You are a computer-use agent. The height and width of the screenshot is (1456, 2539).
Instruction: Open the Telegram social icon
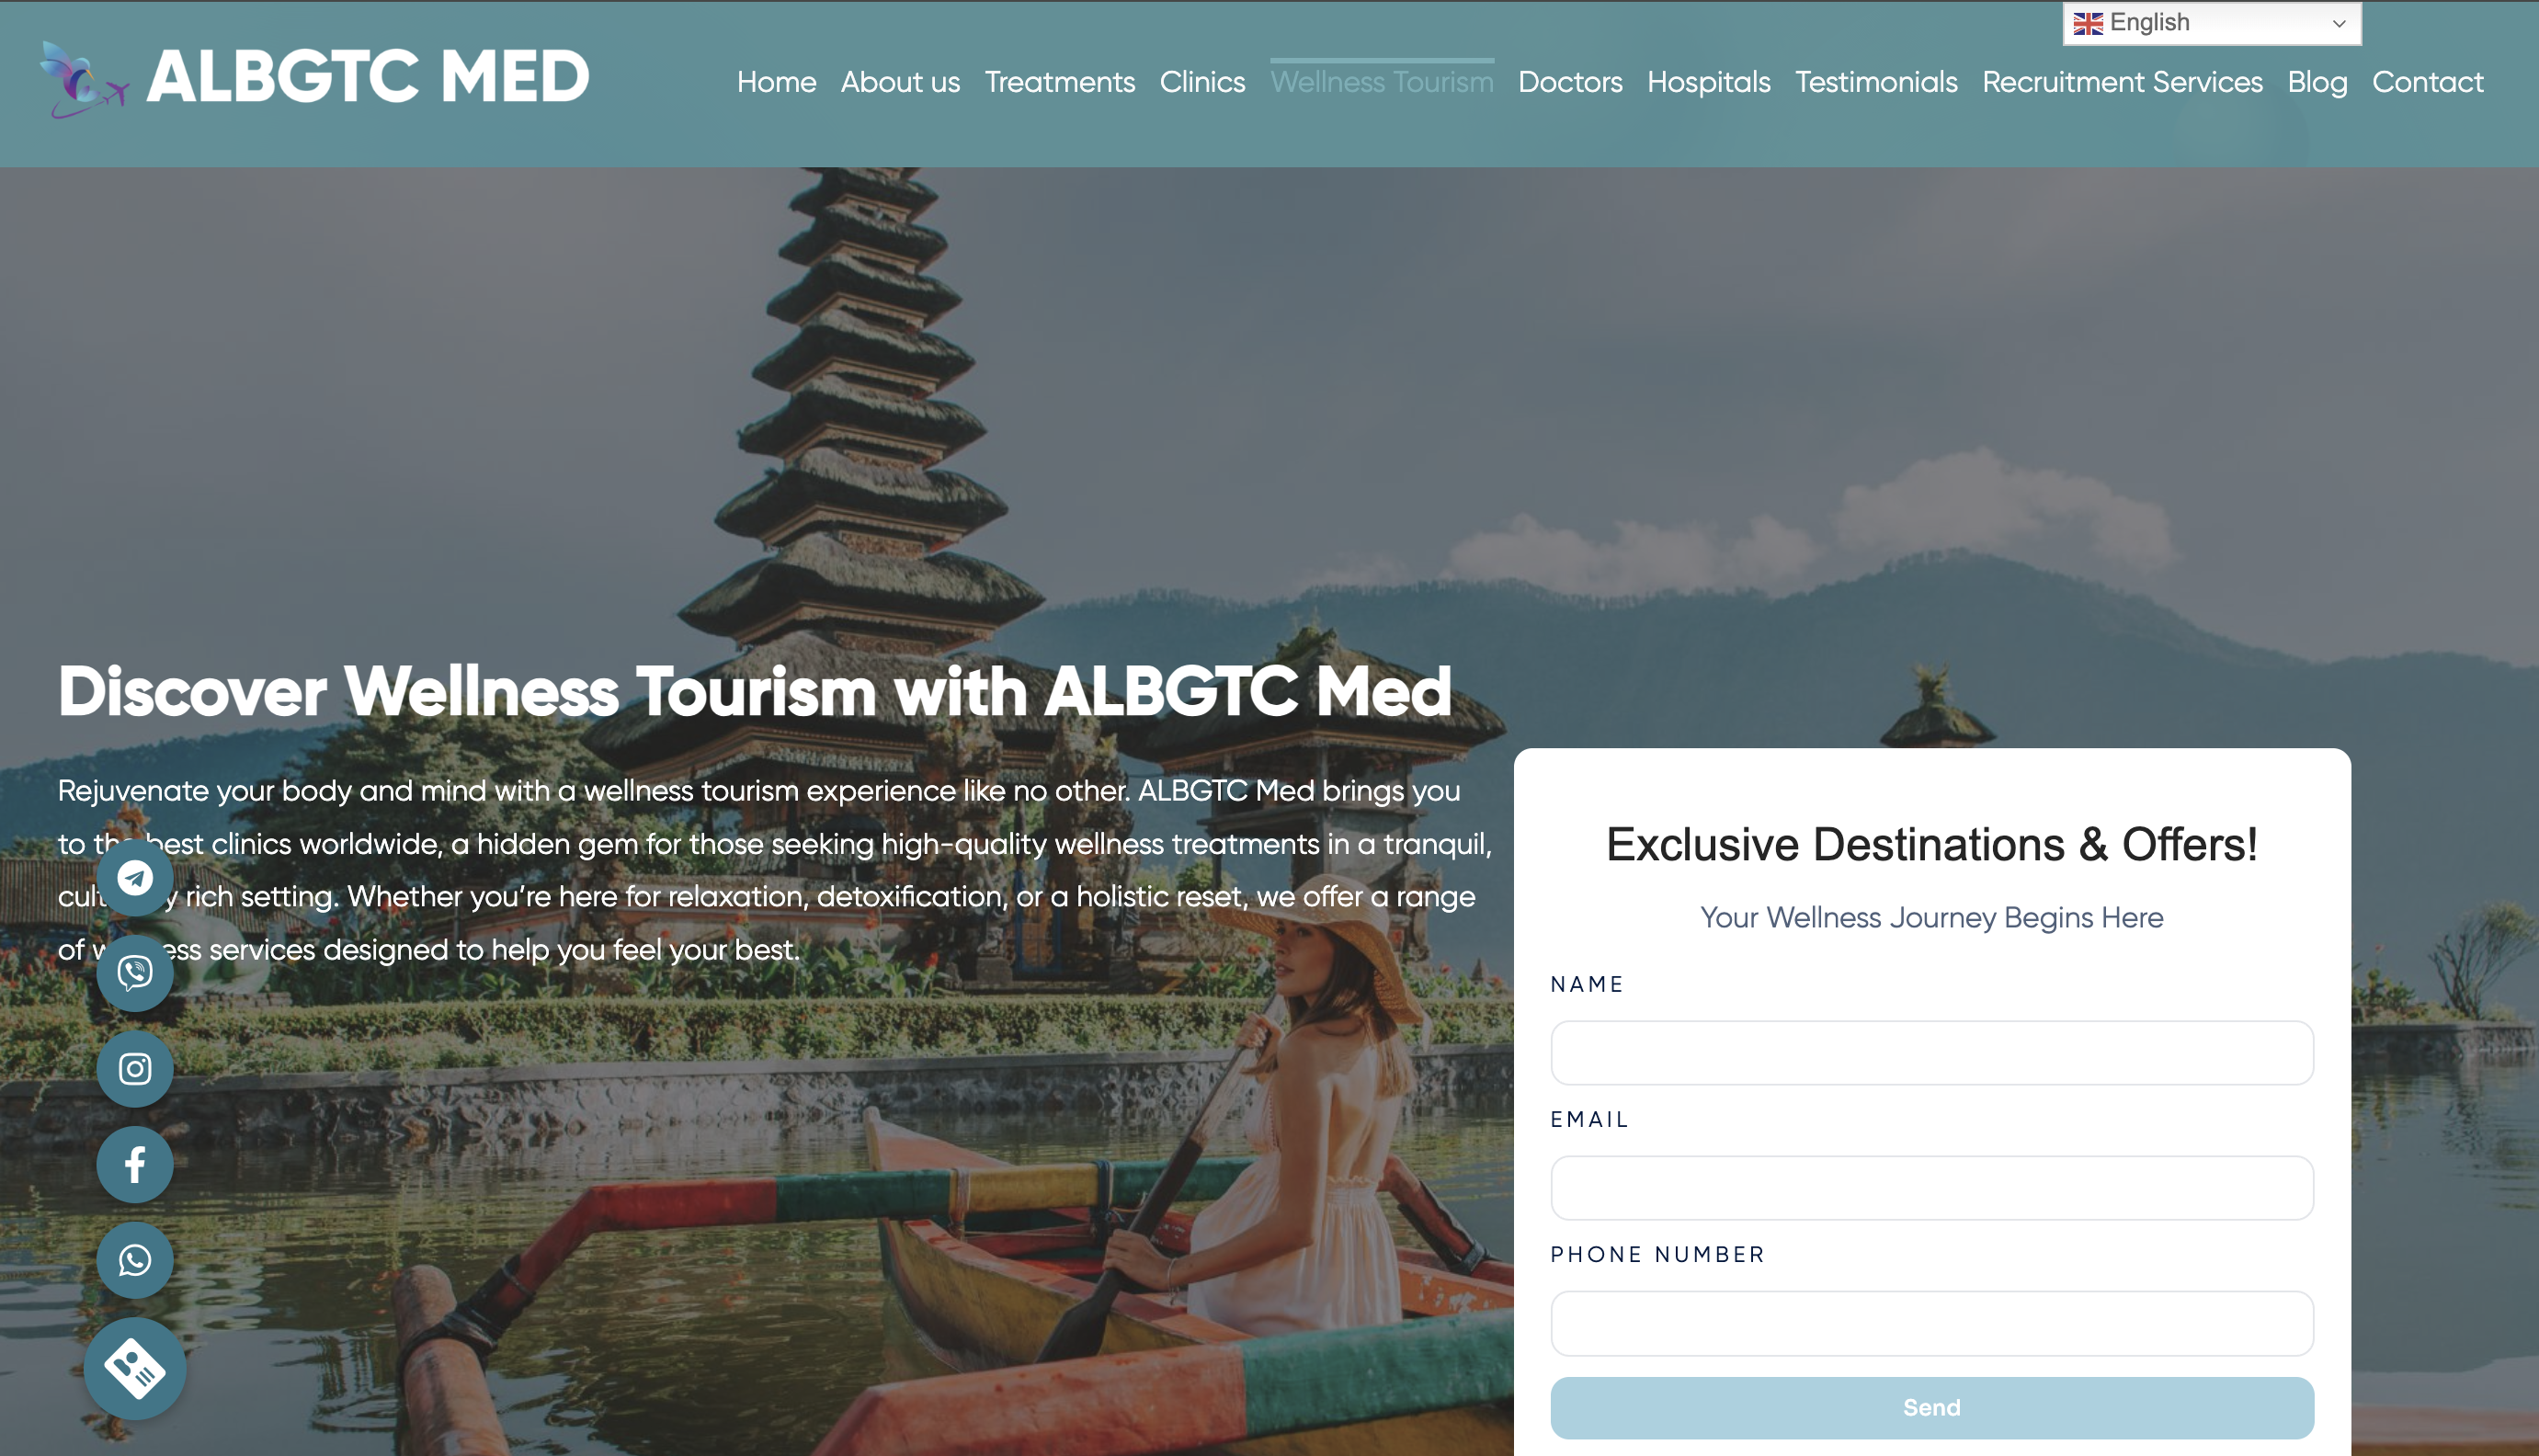pyautogui.click(x=135, y=878)
